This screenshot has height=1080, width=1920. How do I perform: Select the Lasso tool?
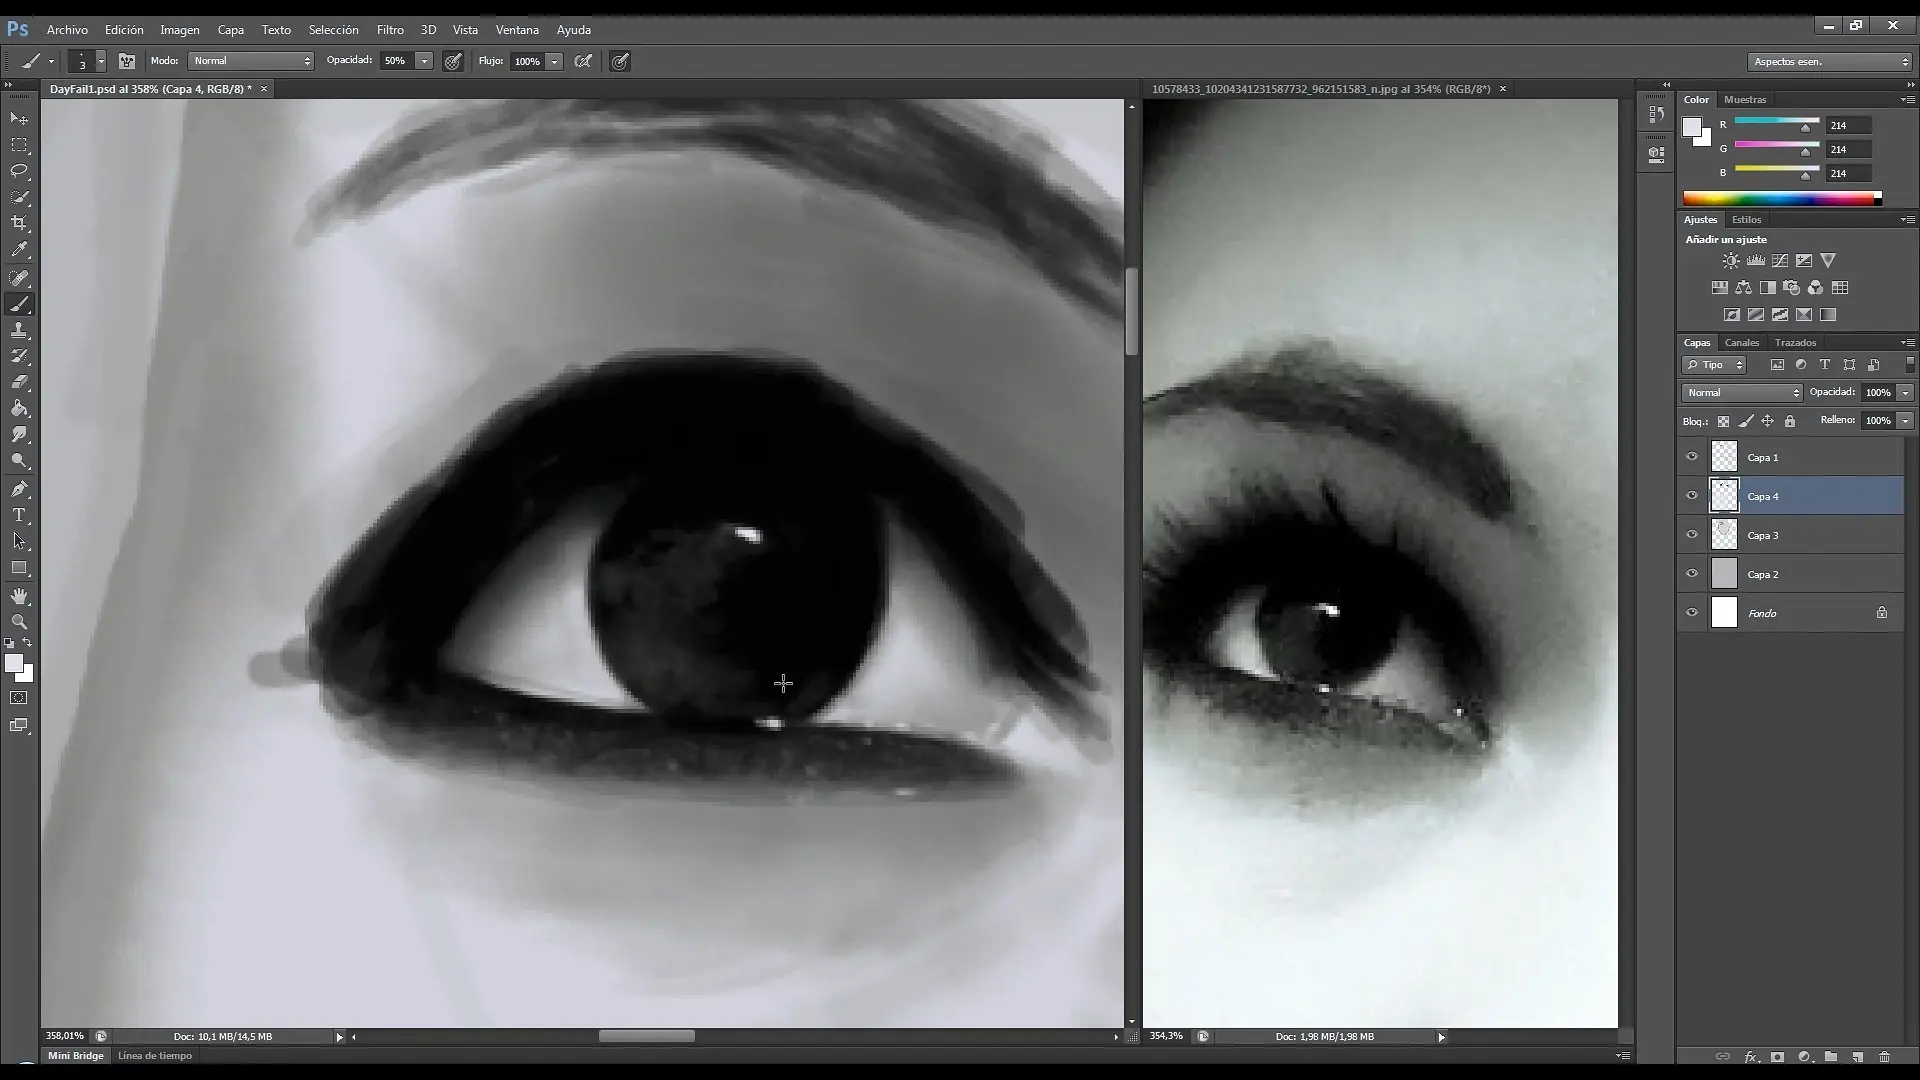[19, 171]
